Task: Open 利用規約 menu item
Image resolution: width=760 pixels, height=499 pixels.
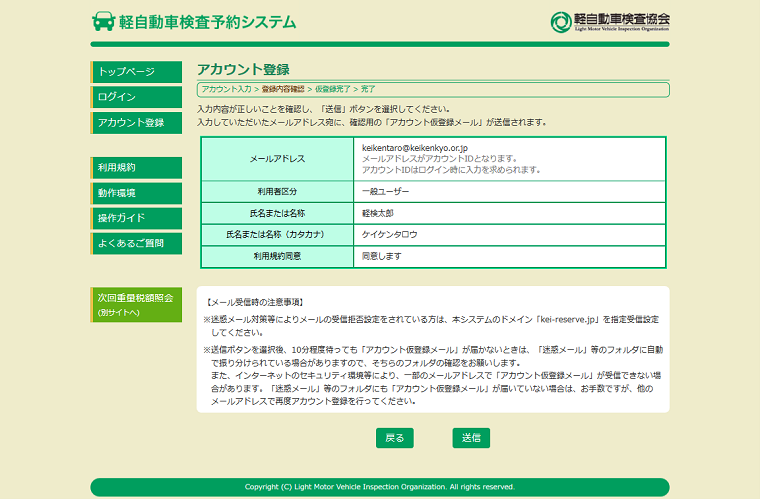Action: pos(136,168)
